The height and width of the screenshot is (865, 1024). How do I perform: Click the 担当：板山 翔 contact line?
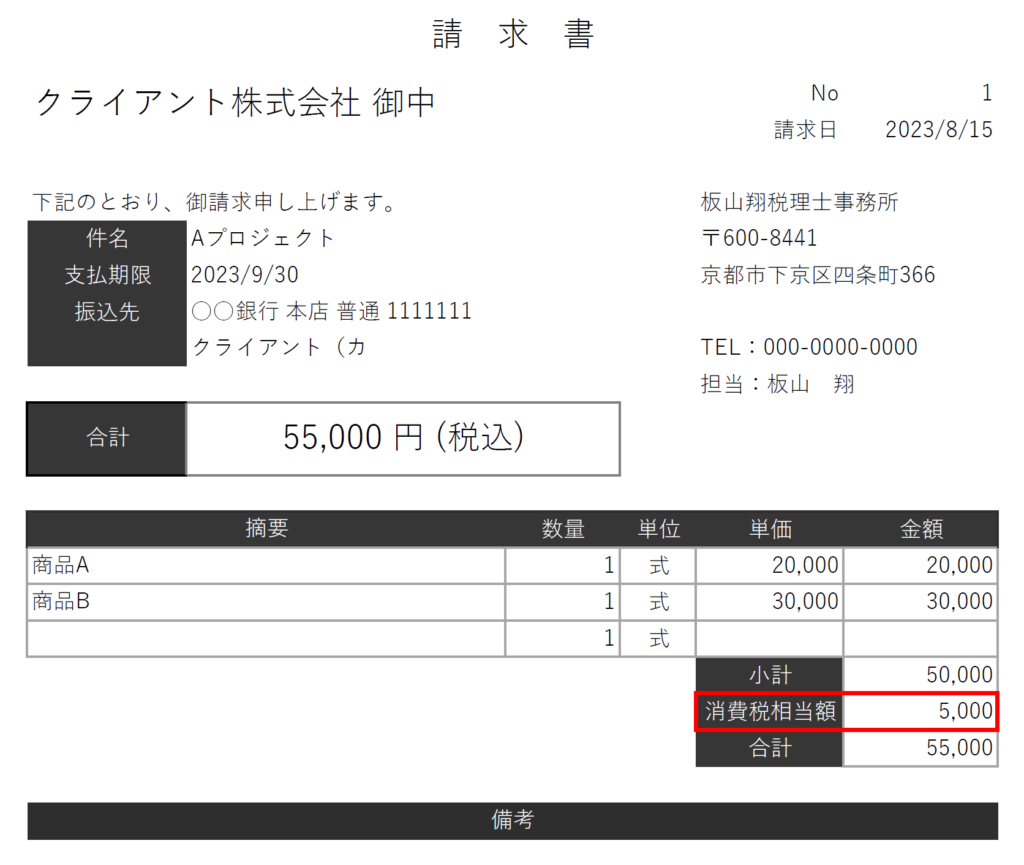780,383
